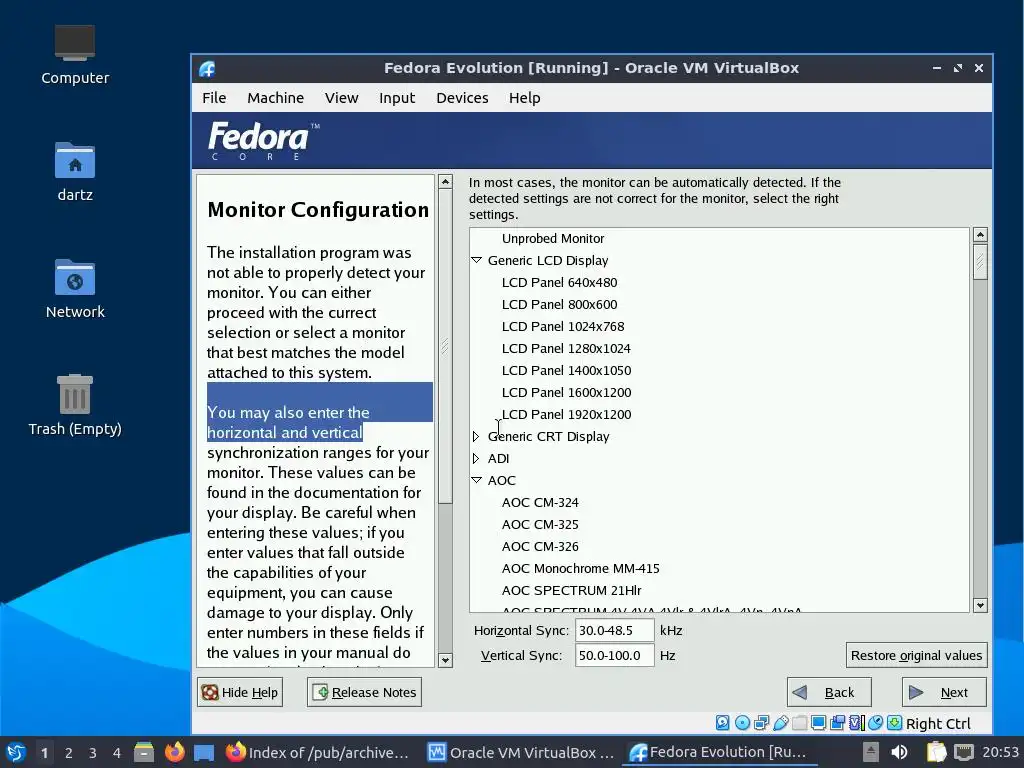Open the View menu
This screenshot has height=768, width=1024.
(x=342, y=98)
